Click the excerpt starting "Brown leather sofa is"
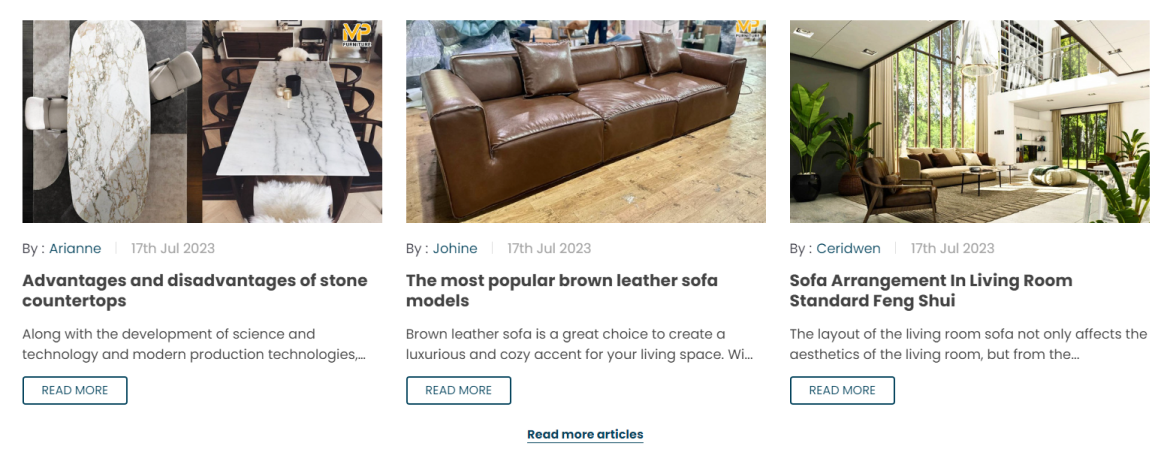The height and width of the screenshot is (462, 1170). [579, 344]
